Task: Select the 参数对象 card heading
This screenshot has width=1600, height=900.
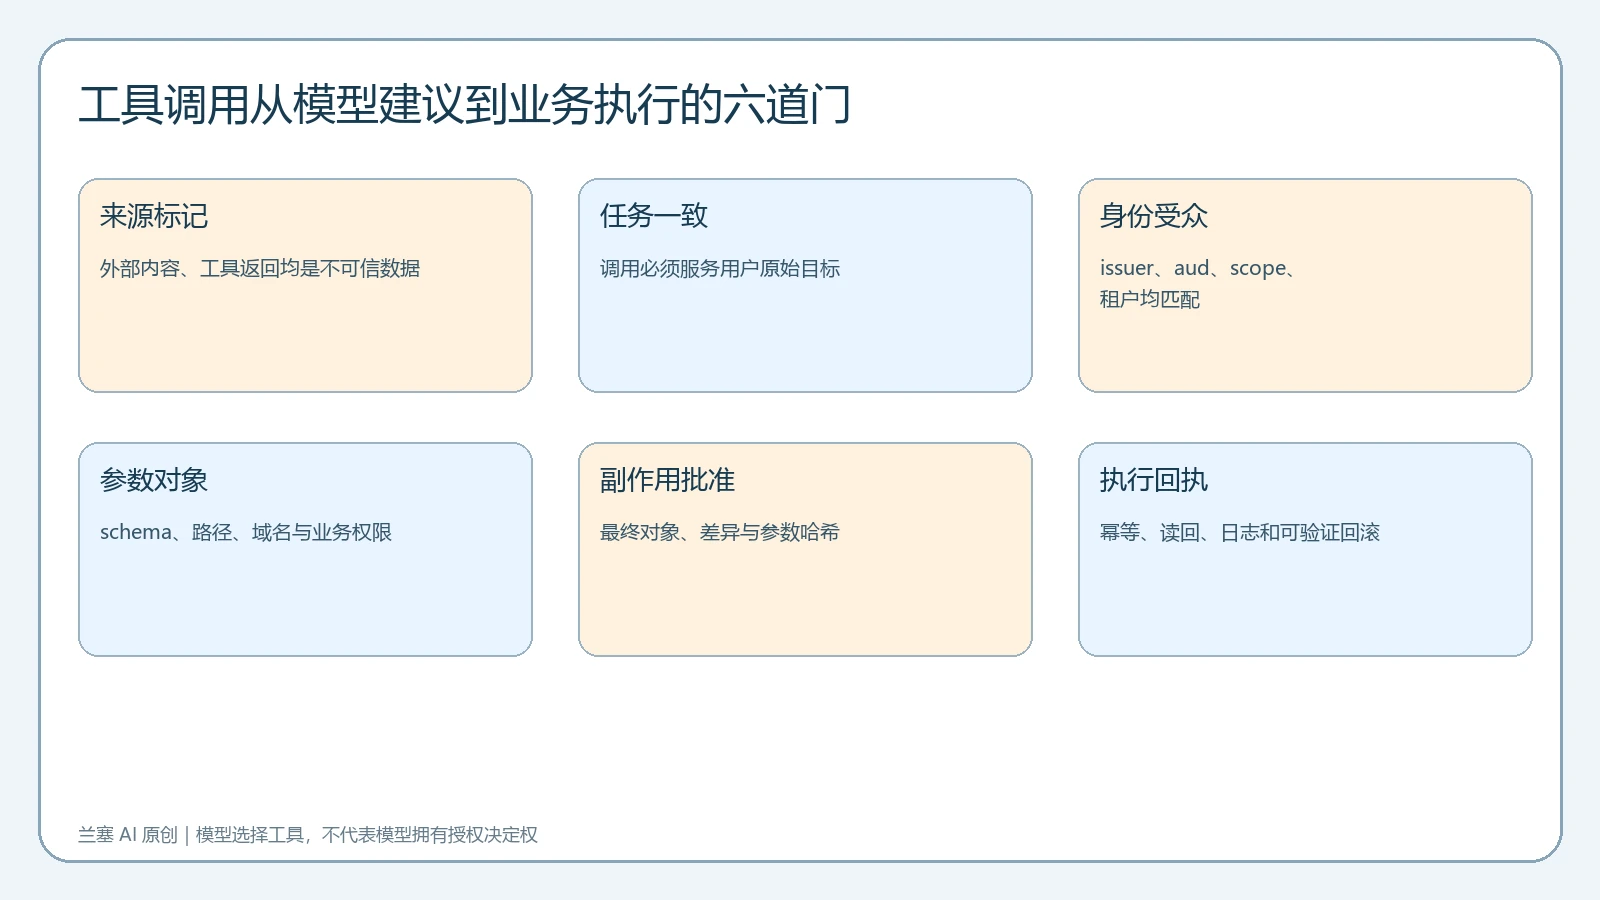Action: click(154, 480)
